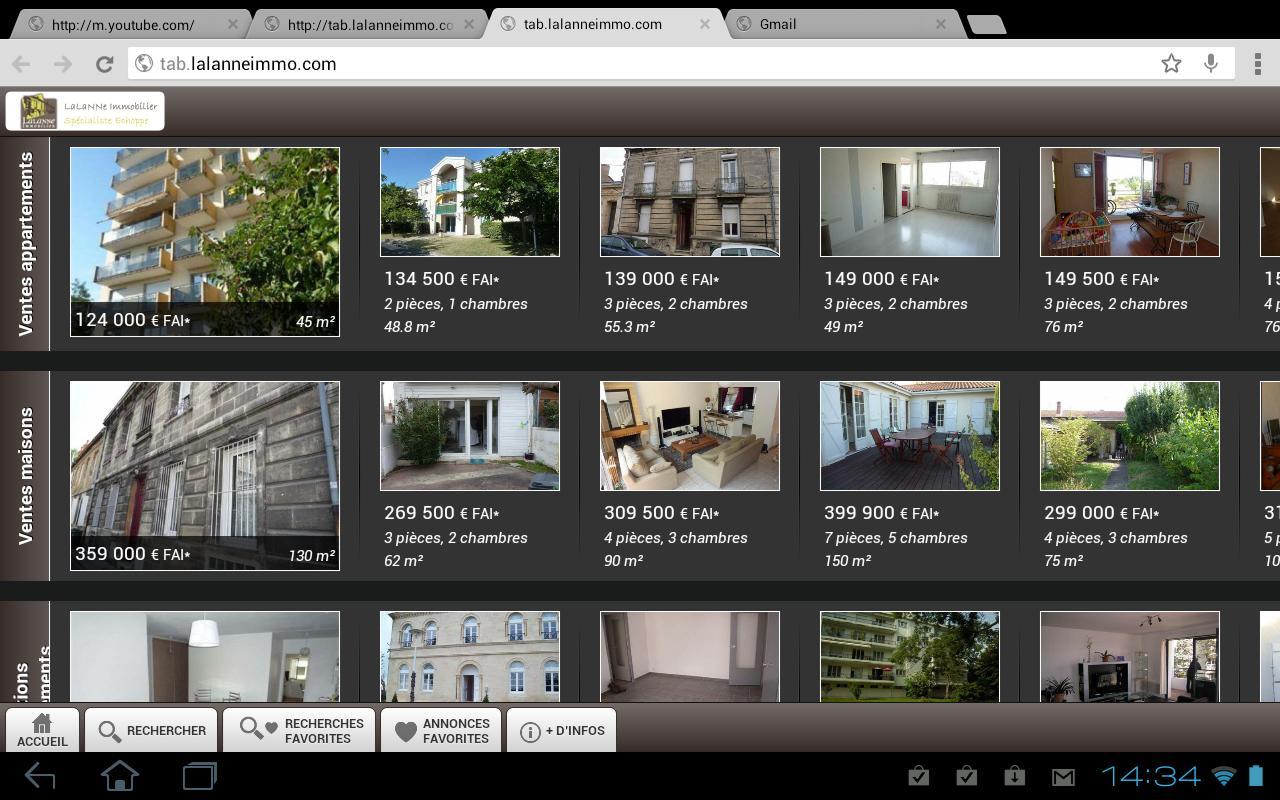1280x800 pixels.
Task: Open the + D'infos button
Action: pos(562,730)
